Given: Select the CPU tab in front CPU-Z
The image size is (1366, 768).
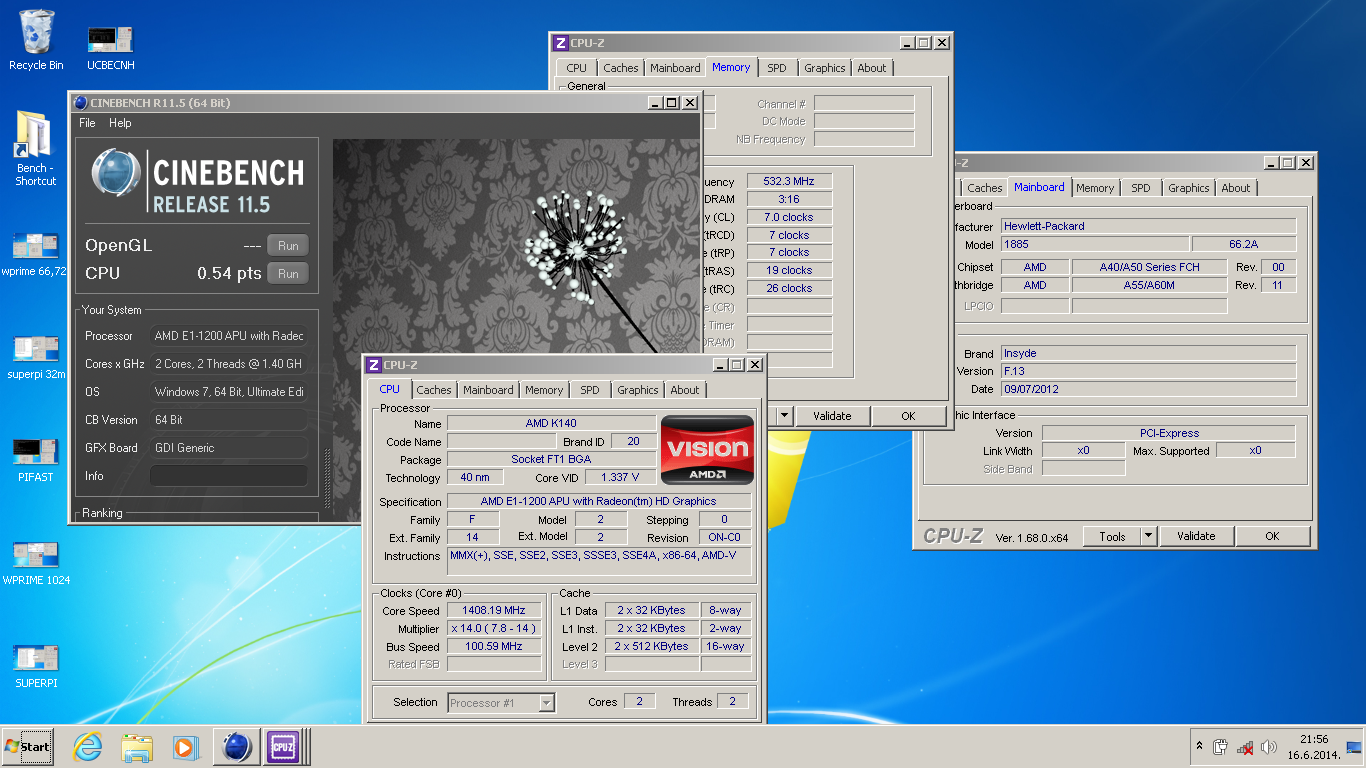Looking at the screenshot, I should [390, 390].
